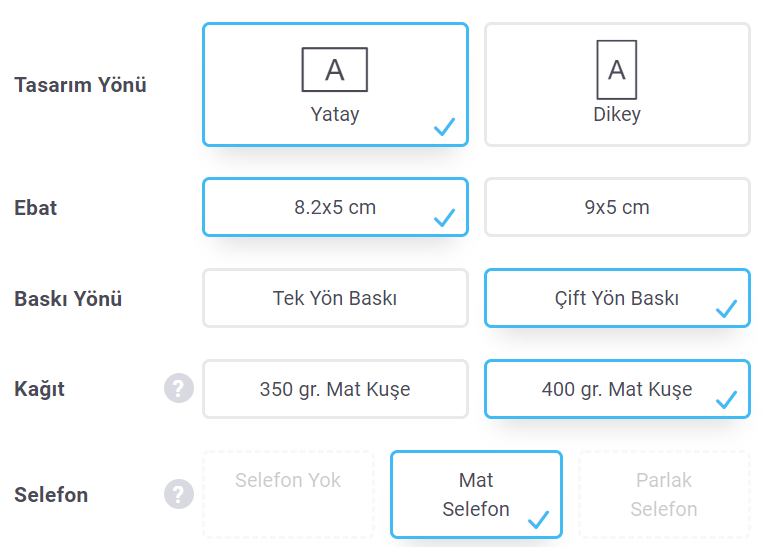Click the checkmark on Mat Selefon
The width and height of the screenshot is (782, 547).
(539, 519)
